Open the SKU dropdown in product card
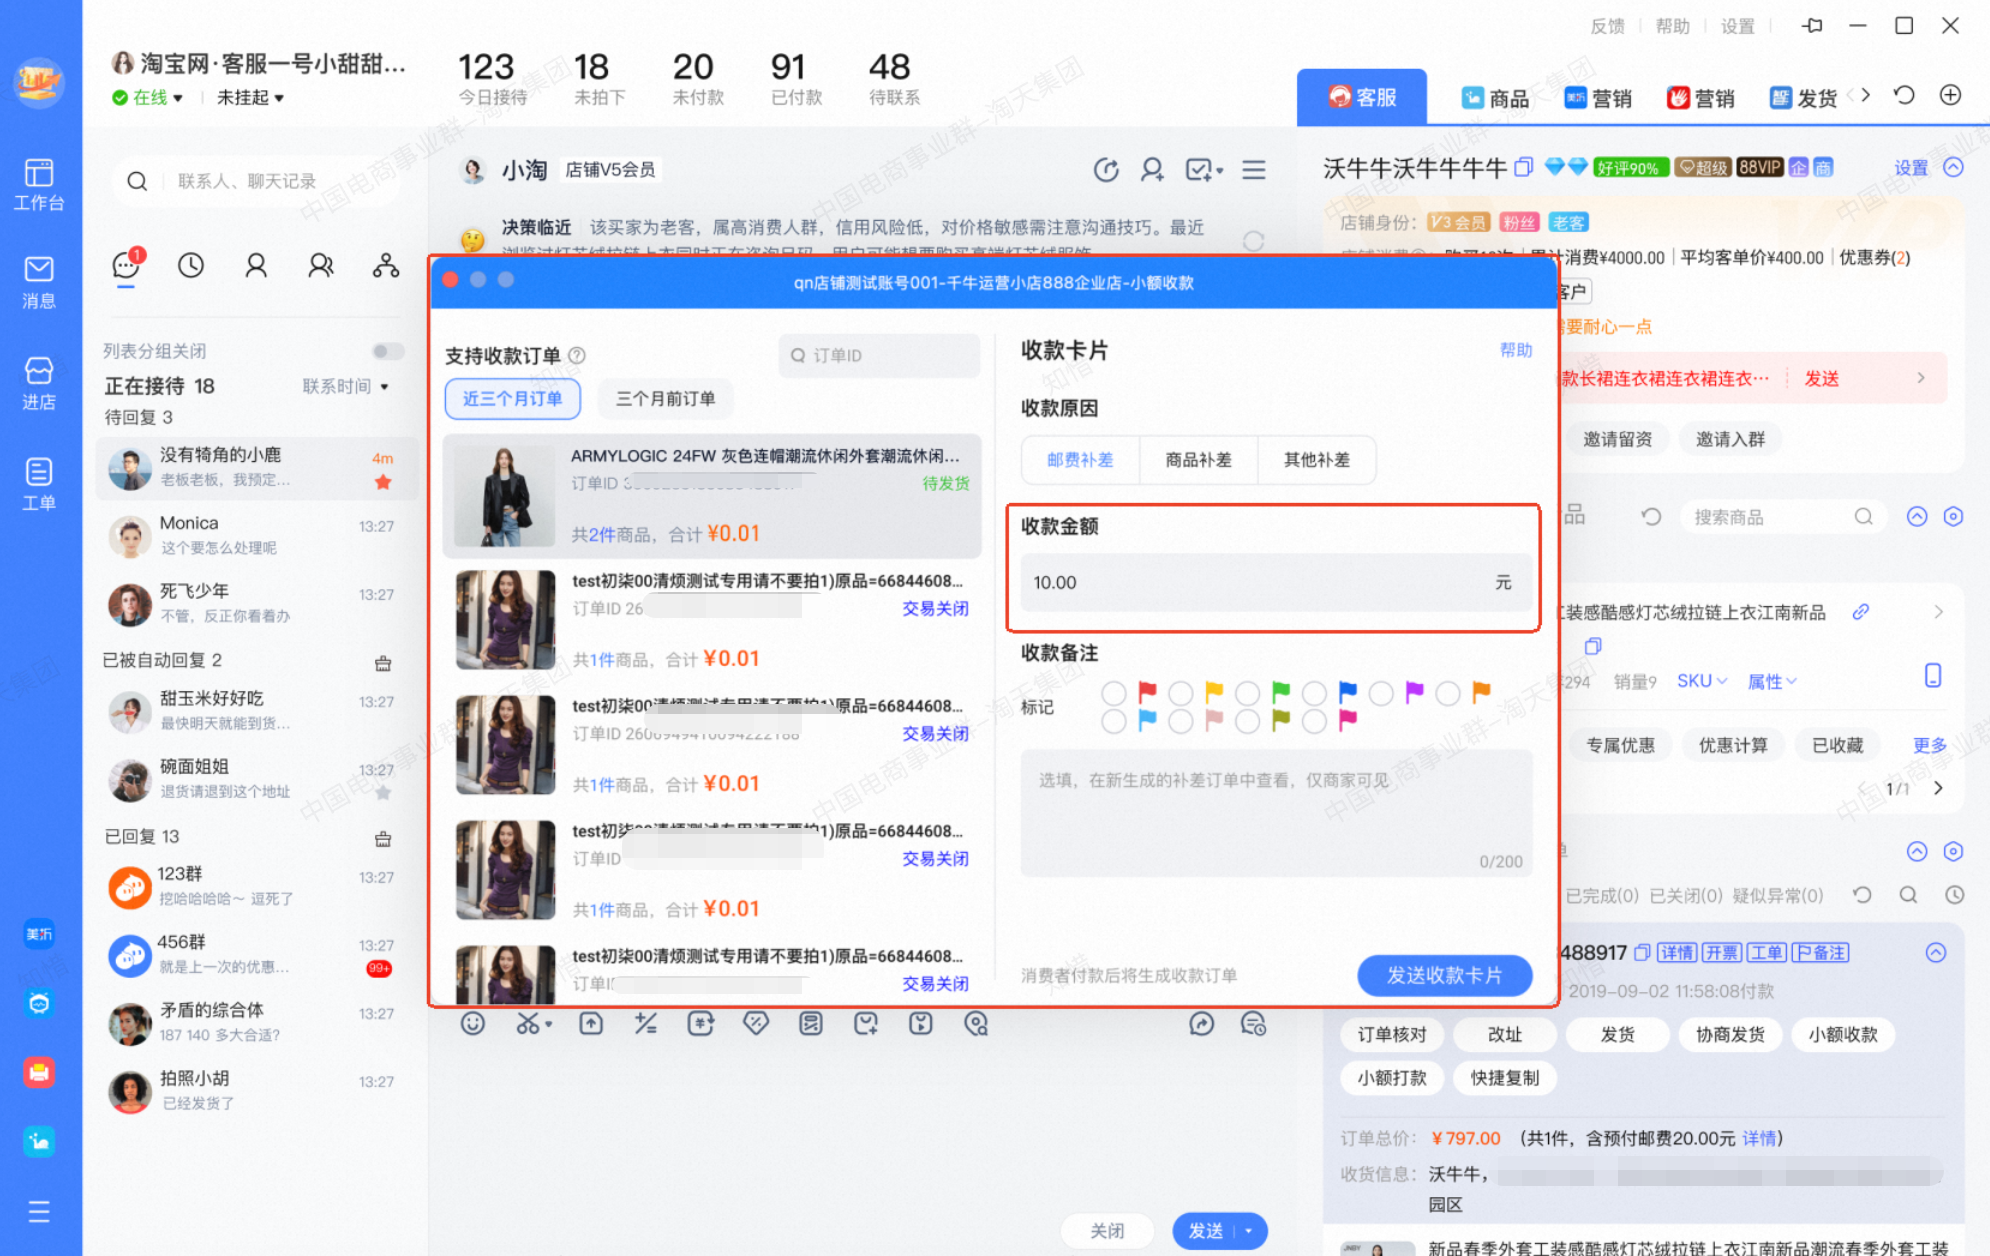Screen dimensions: 1990x1256 click(1701, 681)
